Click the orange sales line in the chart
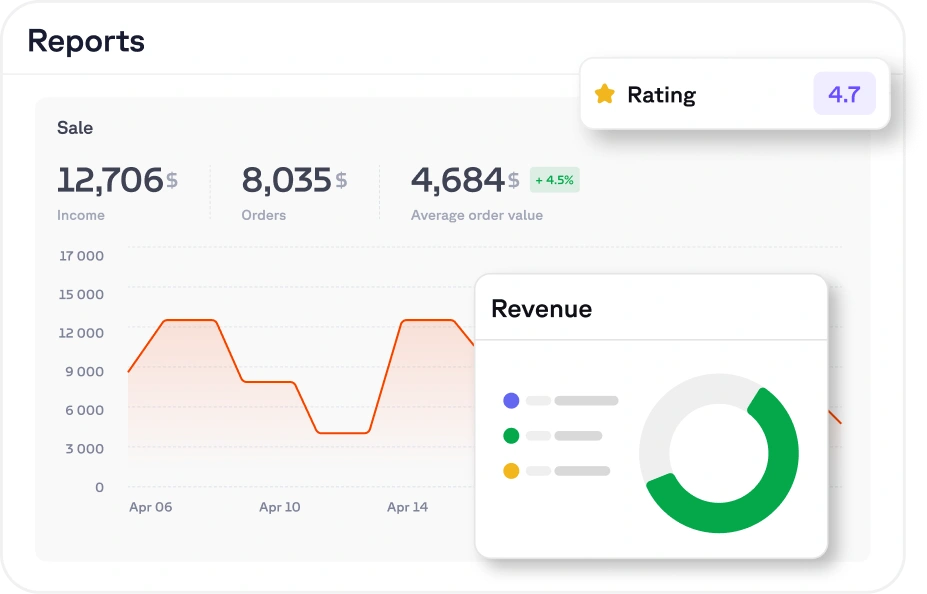The height and width of the screenshot is (594, 927). click(268, 382)
